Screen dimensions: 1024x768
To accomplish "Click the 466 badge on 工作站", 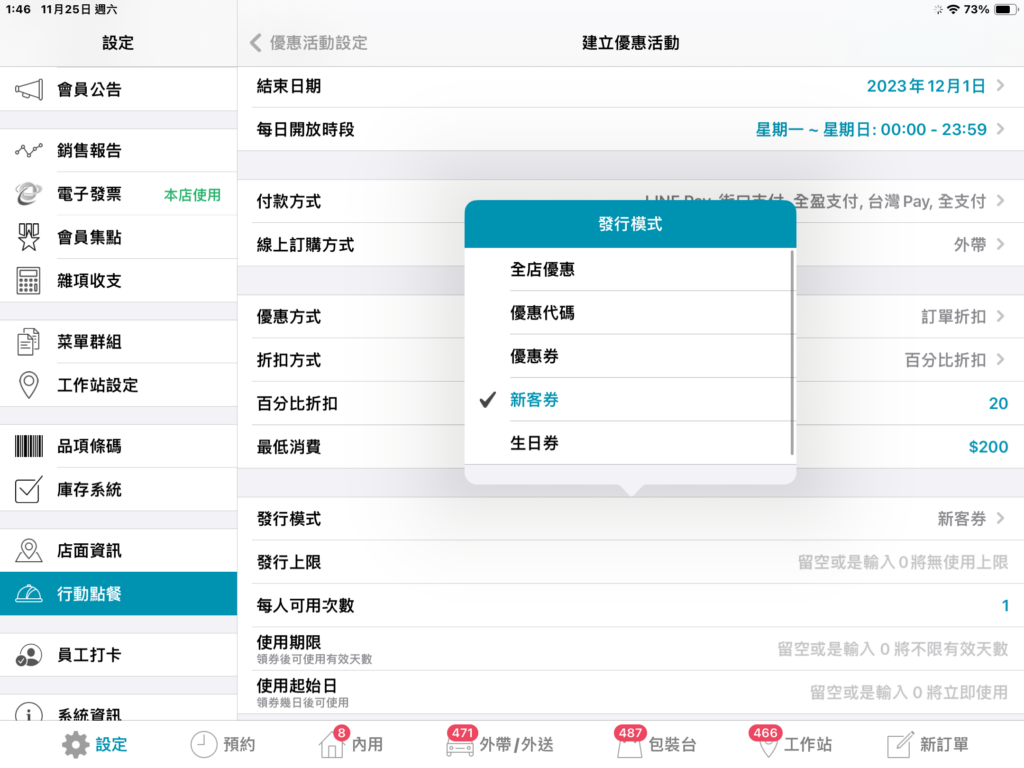I will 765,733.
